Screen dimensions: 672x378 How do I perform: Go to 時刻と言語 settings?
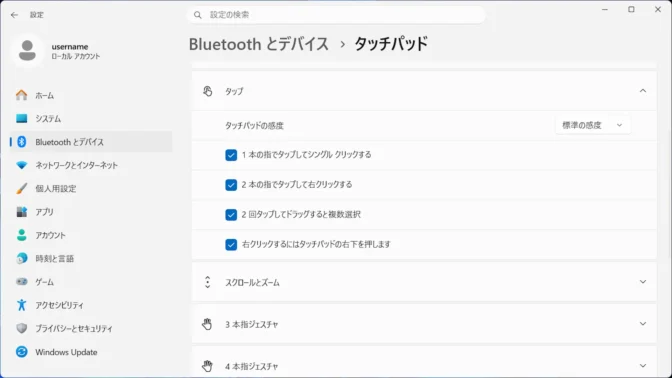pos(91,258)
